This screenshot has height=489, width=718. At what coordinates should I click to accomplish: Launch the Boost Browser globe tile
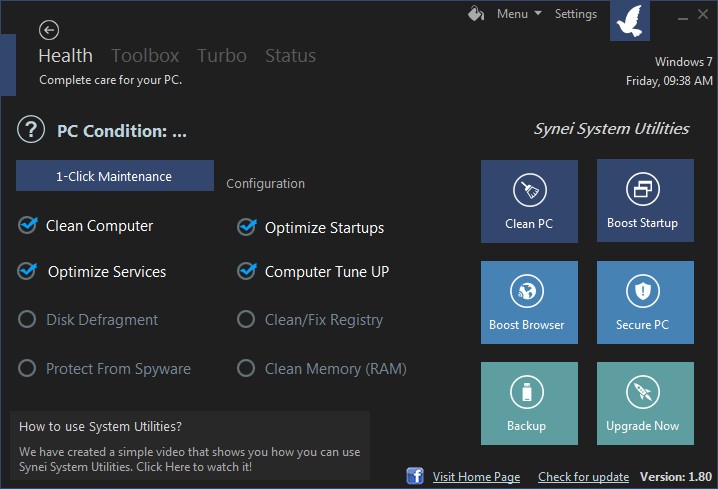[x=529, y=302]
